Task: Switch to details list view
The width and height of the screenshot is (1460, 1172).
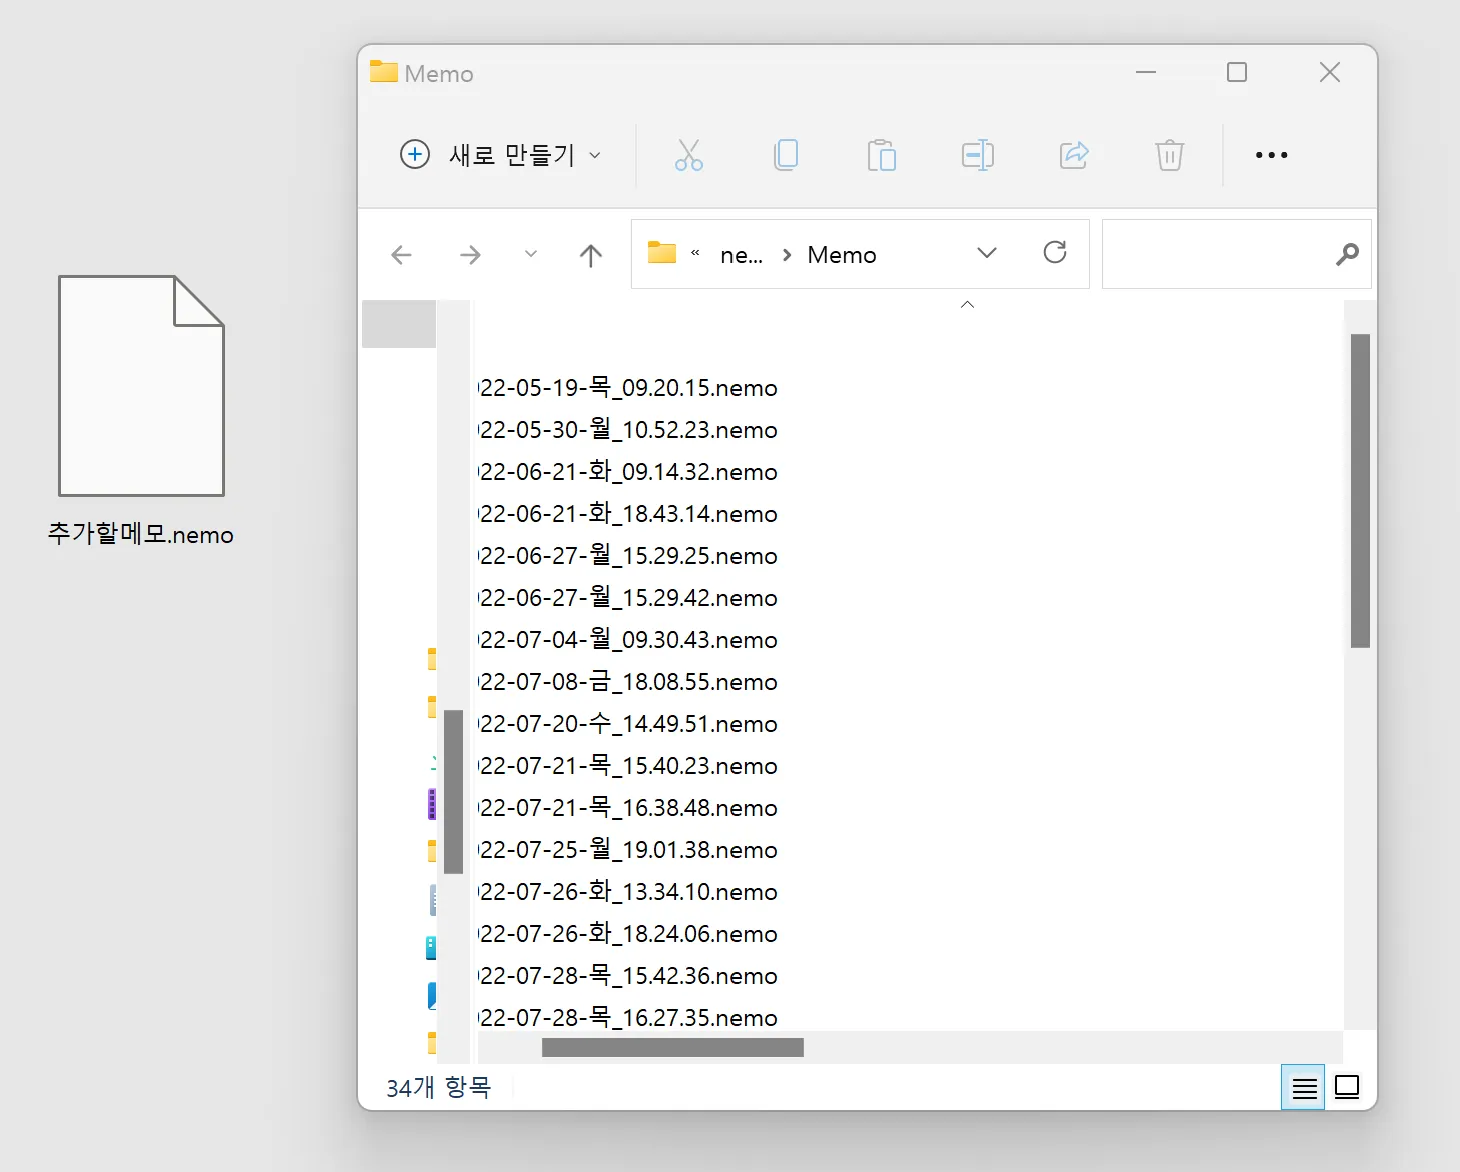Action: click(x=1303, y=1087)
